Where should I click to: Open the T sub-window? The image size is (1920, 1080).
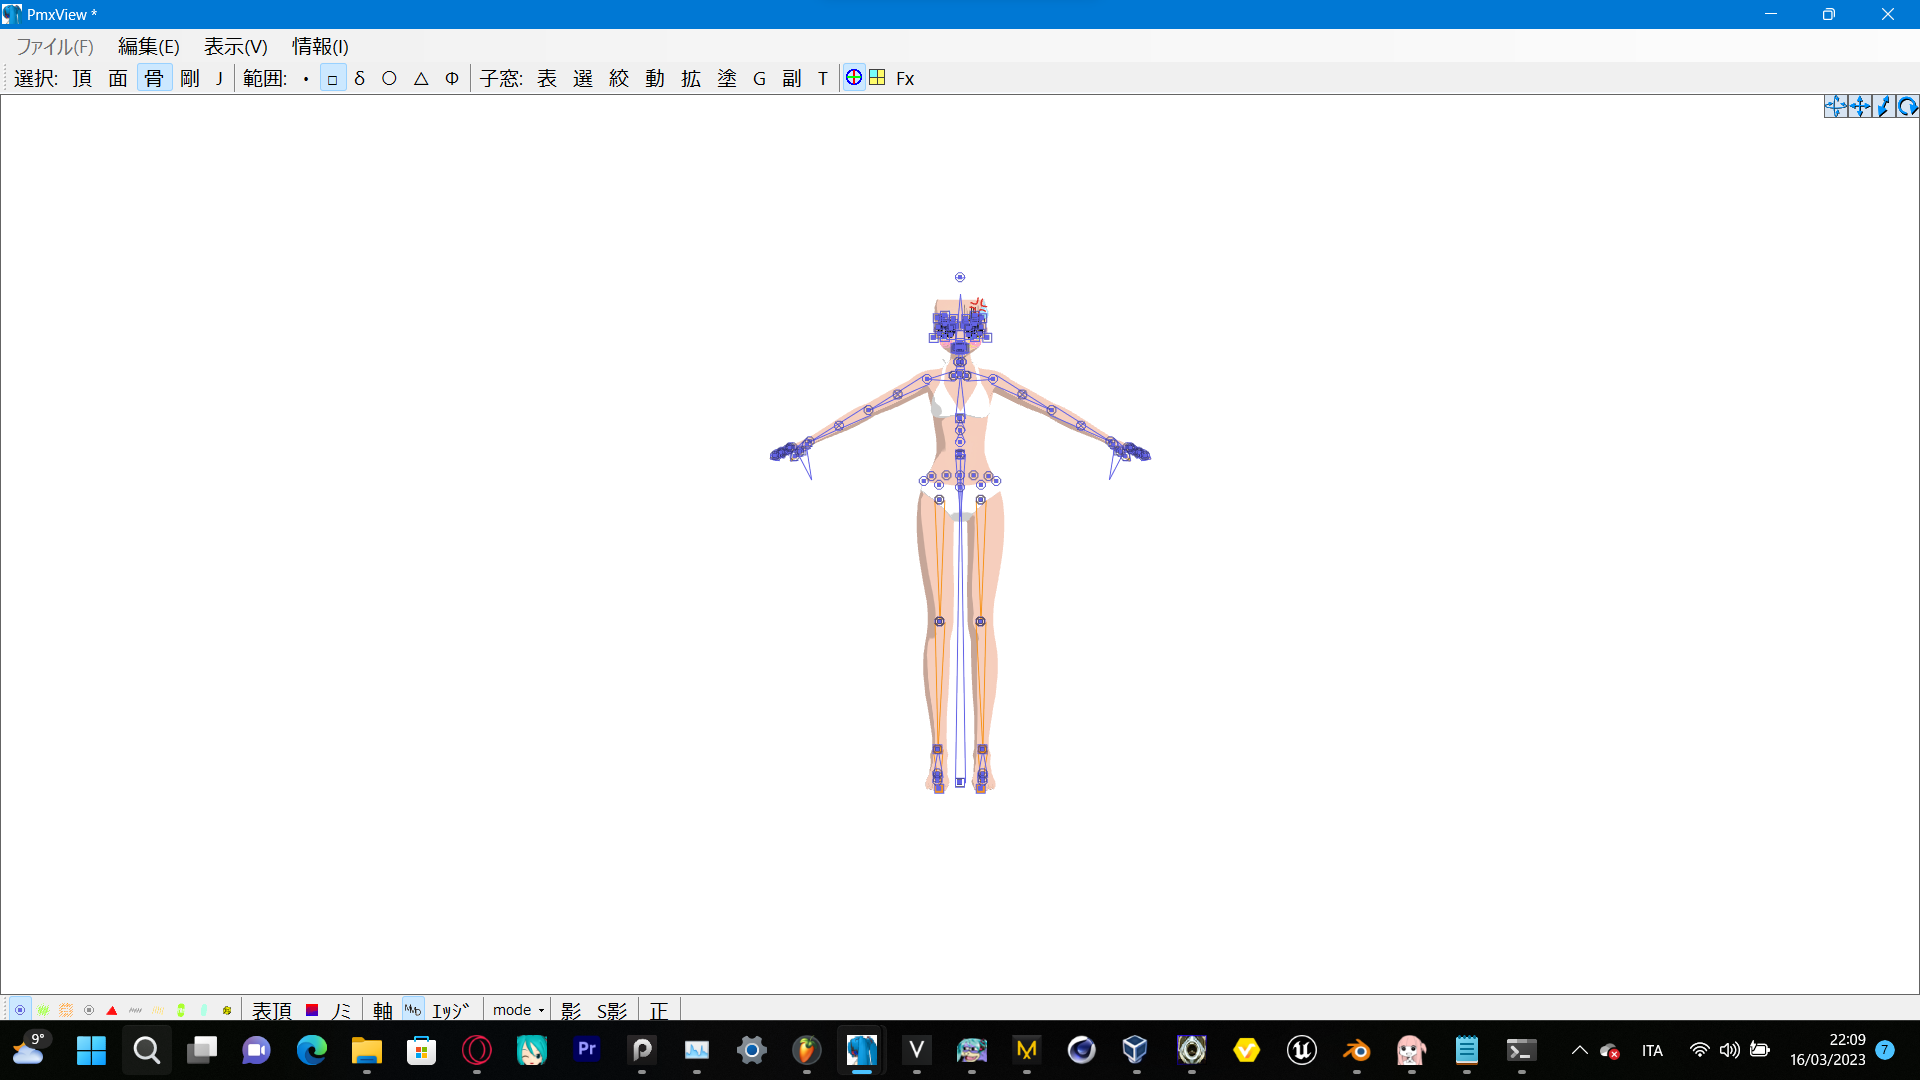tap(823, 78)
